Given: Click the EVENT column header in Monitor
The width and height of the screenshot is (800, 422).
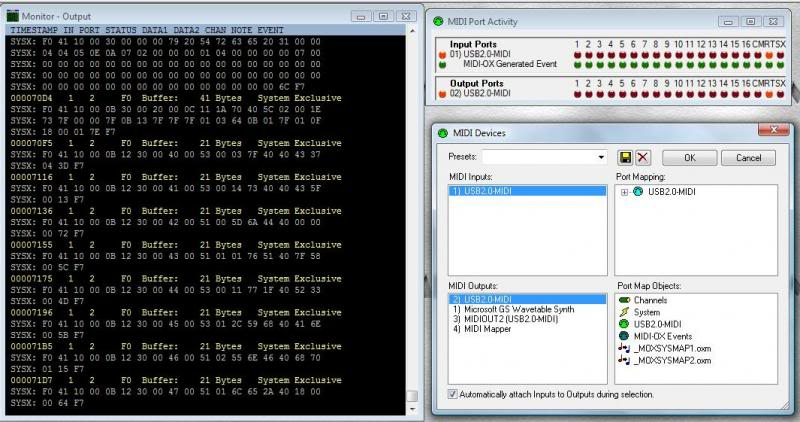Looking at the screenshot, I should tap(270, 30).
